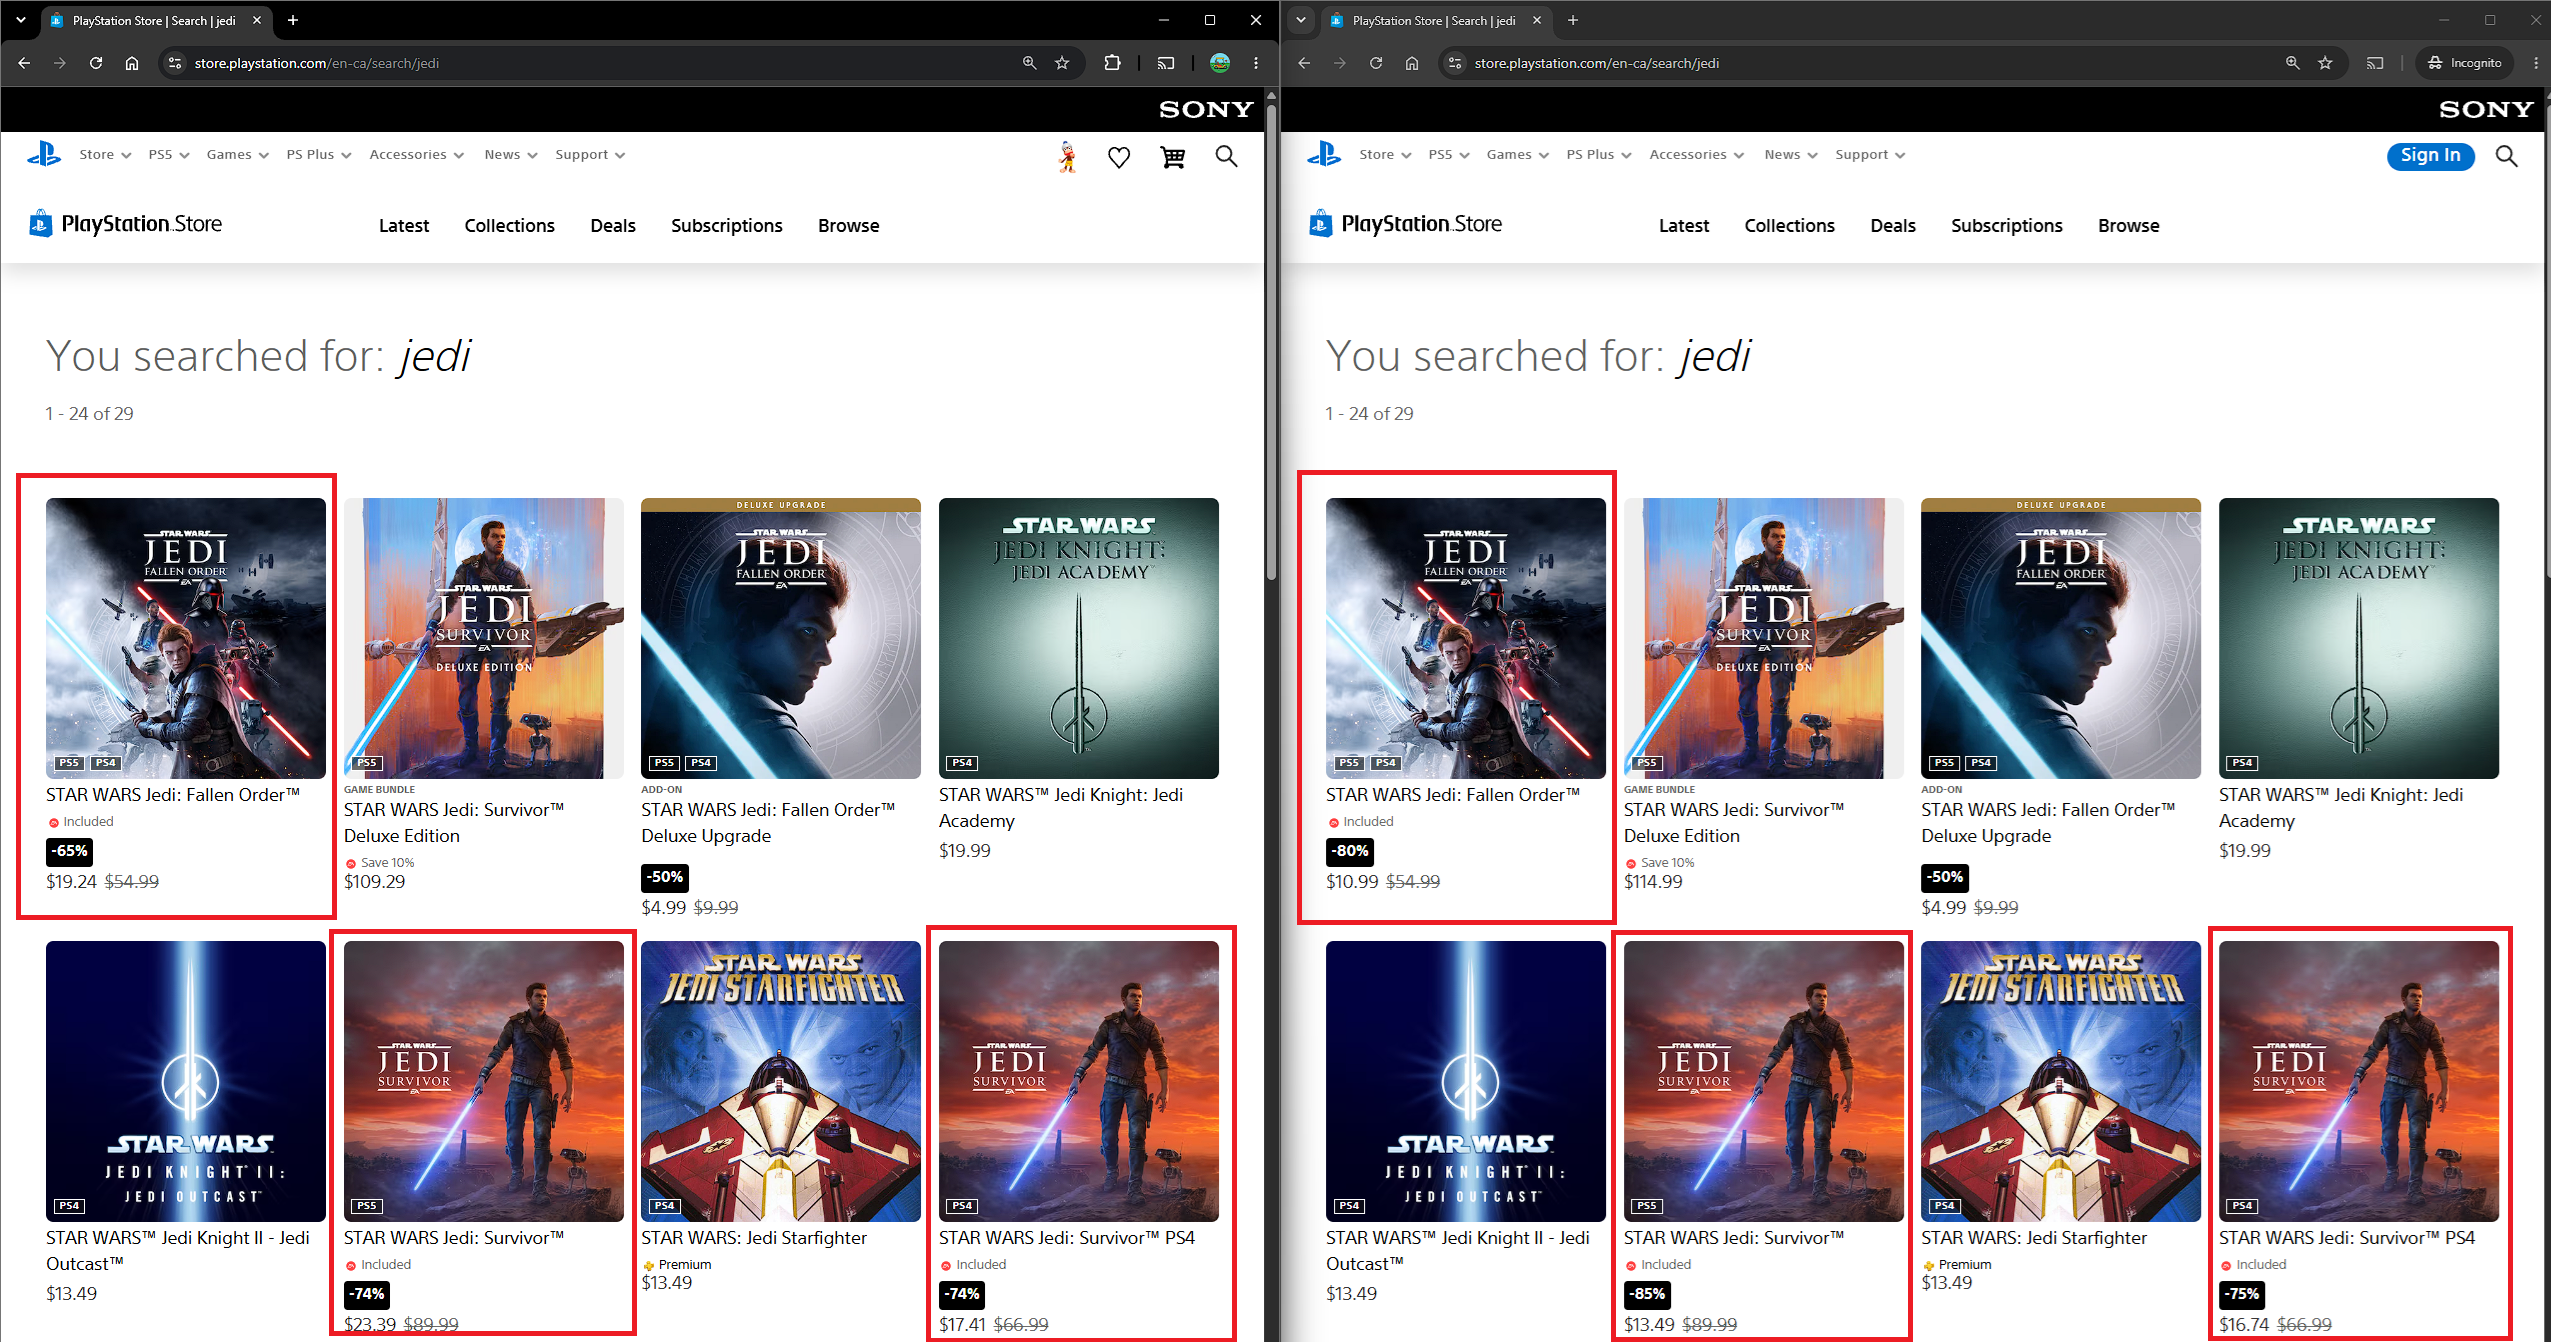Open the Chrome three-dot menu in left window
This screenshot has width=2551, height=1342.
(1256, 63)
